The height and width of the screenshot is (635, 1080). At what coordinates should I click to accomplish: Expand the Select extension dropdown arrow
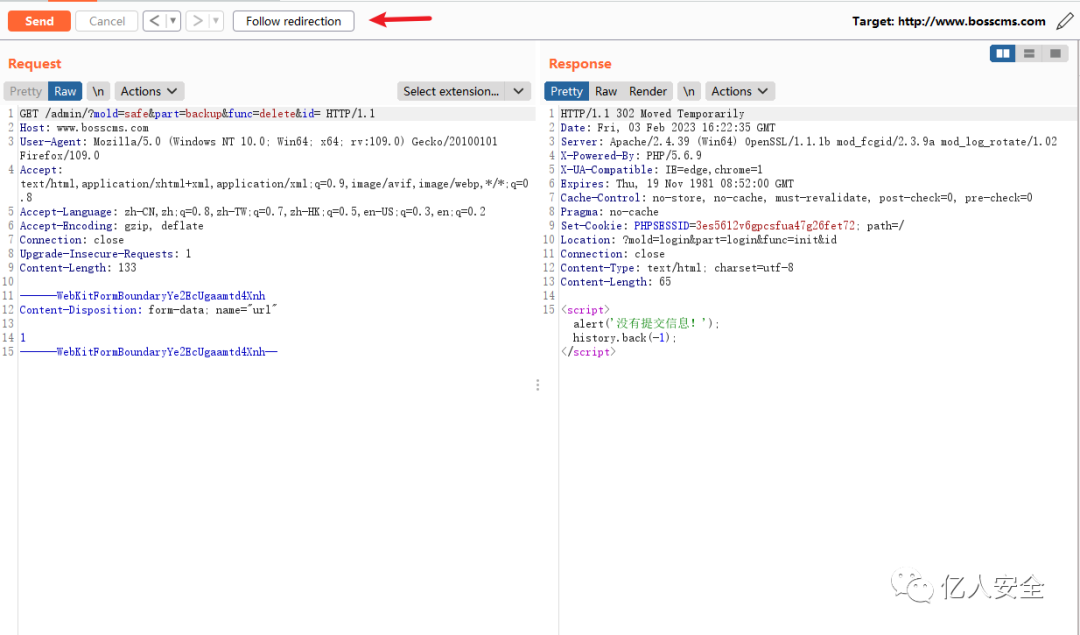coord(518,91)
